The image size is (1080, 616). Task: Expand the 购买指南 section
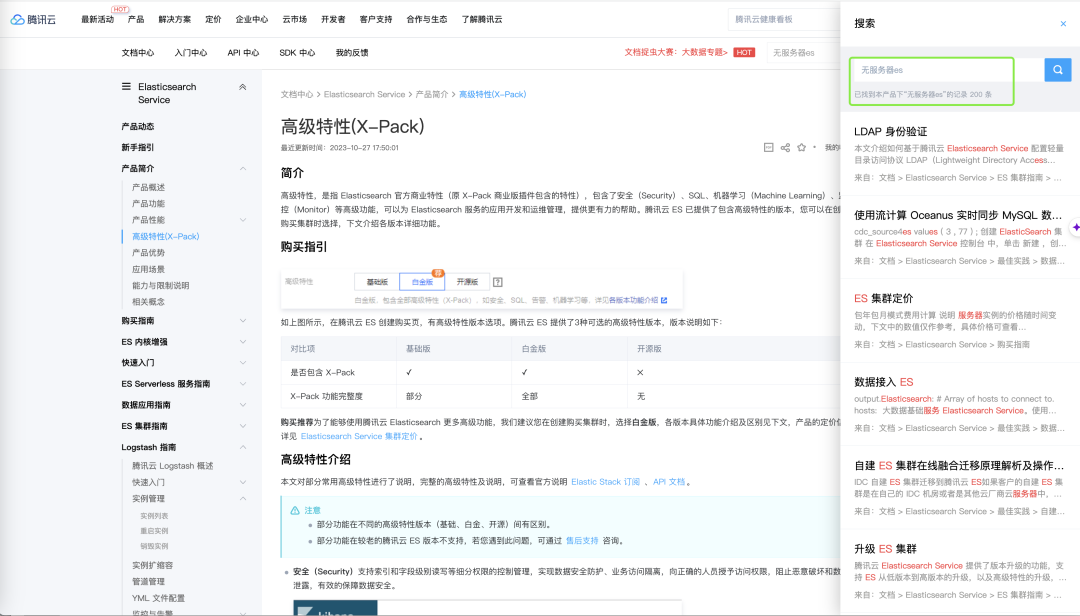pos(243,321)
